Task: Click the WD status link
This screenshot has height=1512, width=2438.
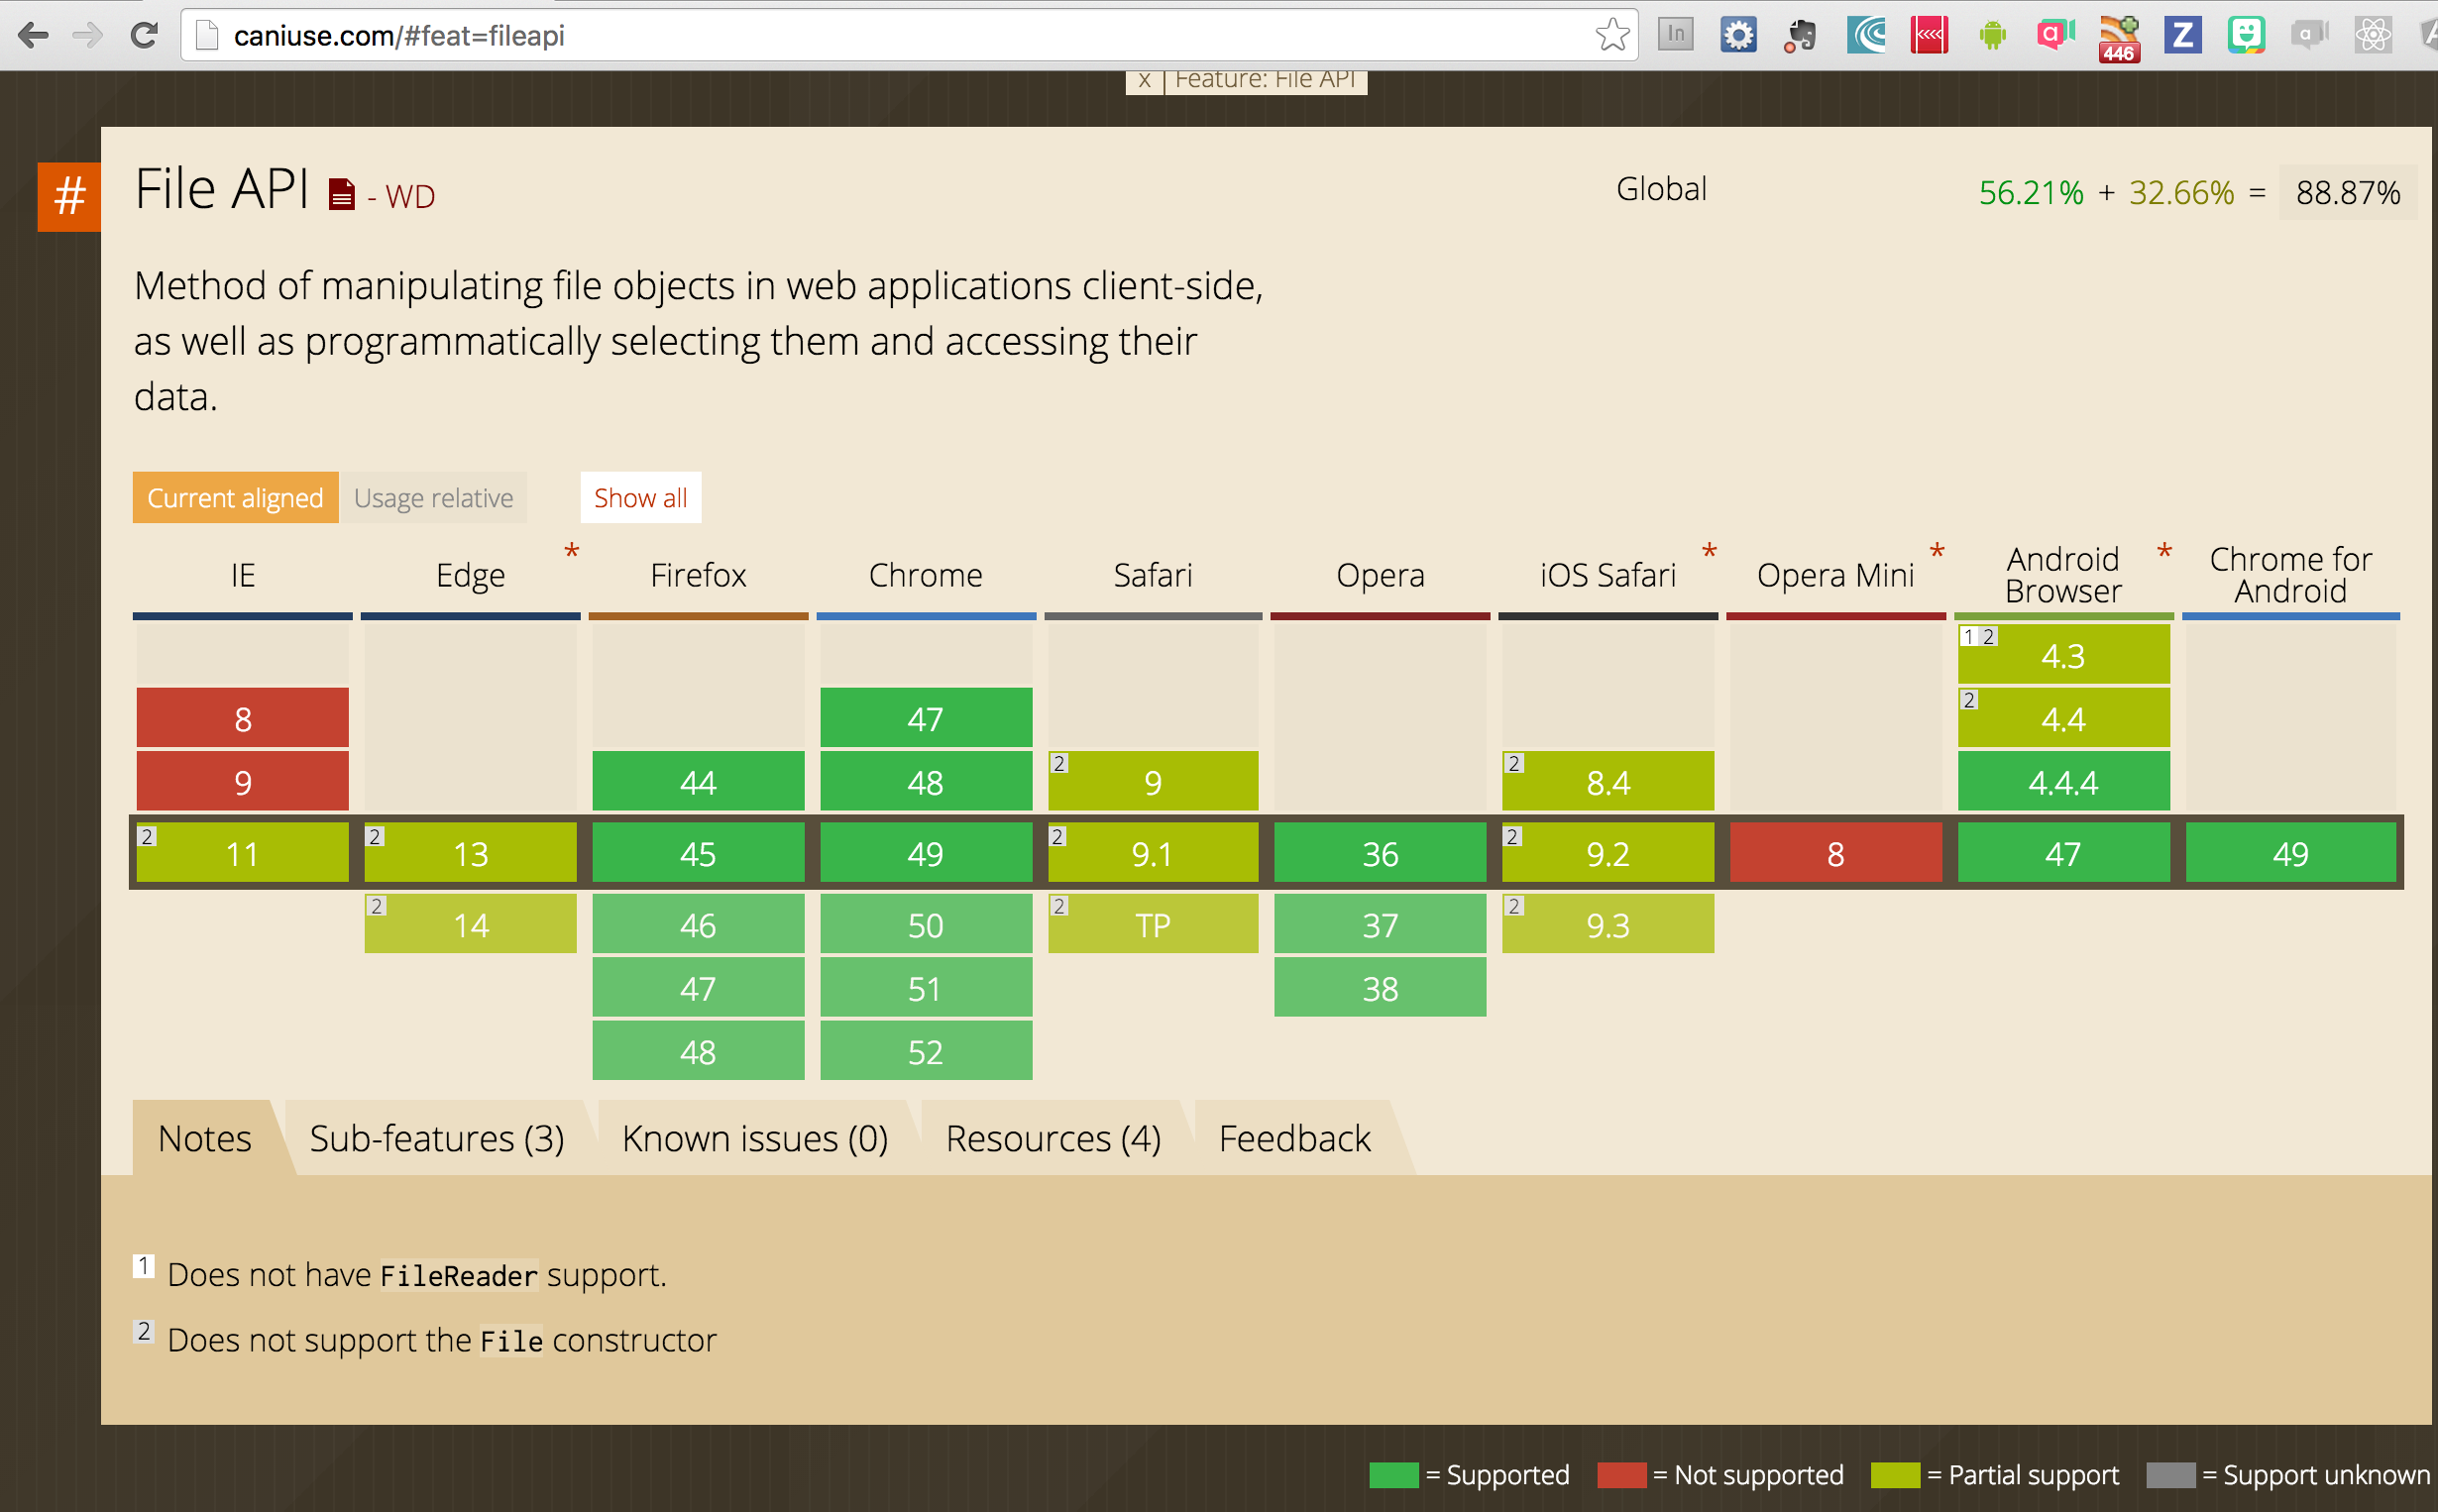Action: (410, 196)
